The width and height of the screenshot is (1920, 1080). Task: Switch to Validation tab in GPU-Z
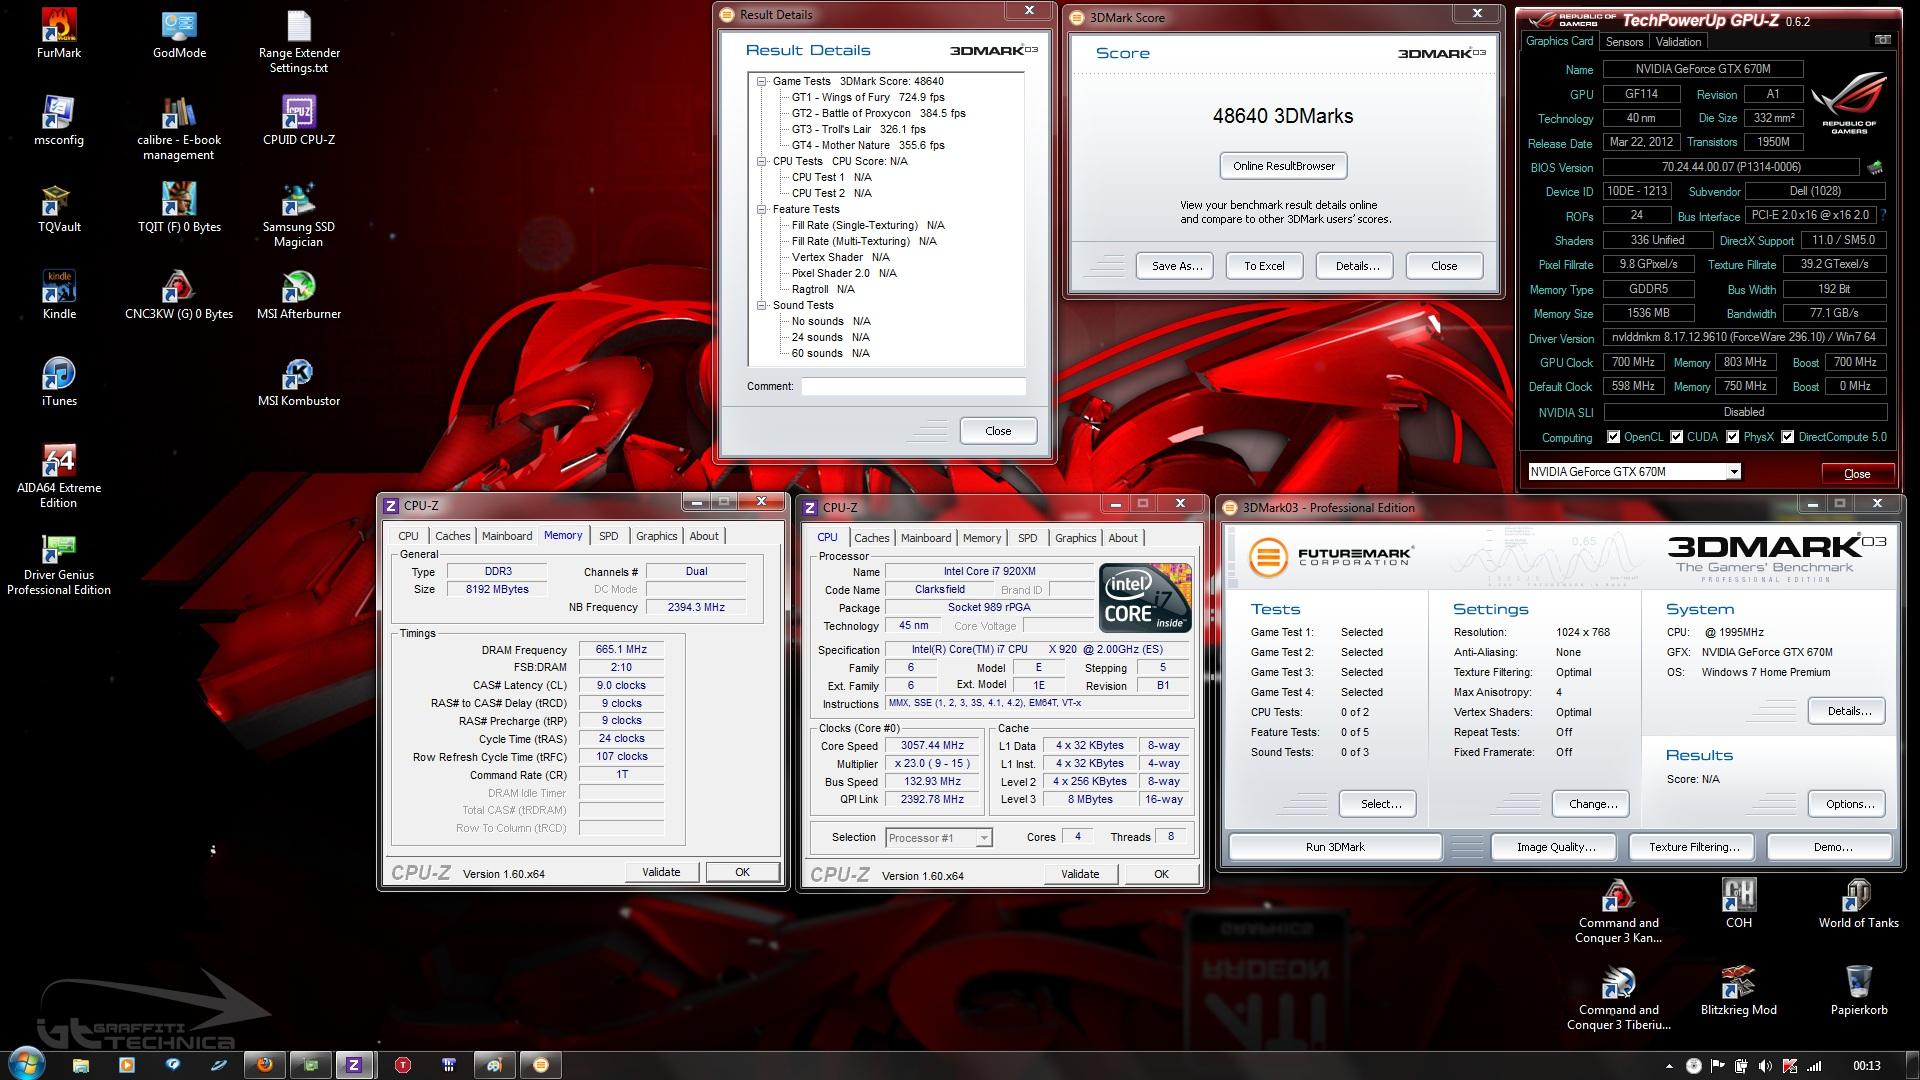pyautogui.click(x=1678, y=42)
